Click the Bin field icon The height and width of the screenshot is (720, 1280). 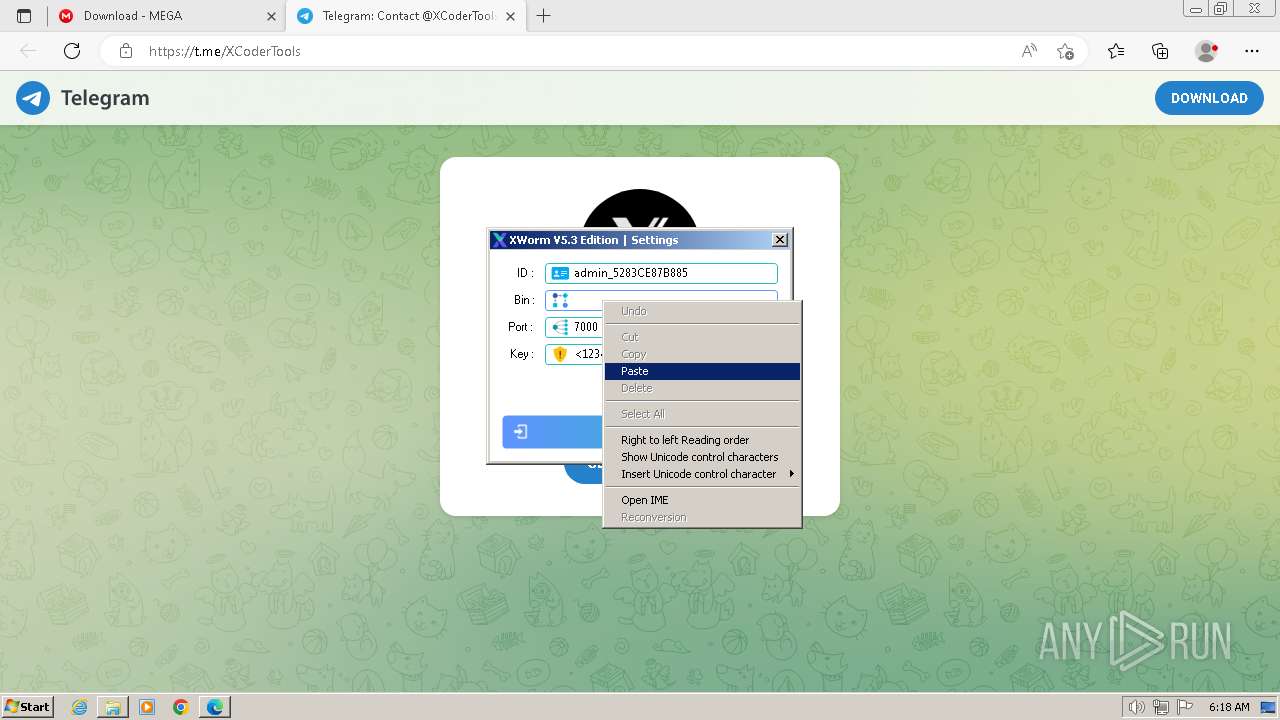560,300
